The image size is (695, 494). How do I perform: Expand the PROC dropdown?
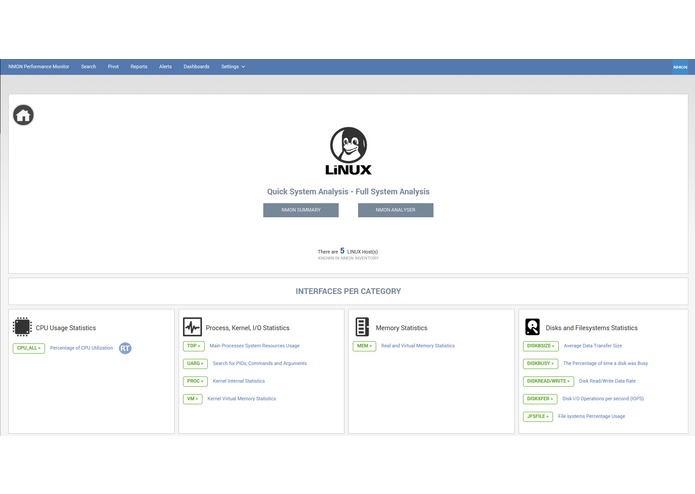pyautogui.click(x=195, y=381)
